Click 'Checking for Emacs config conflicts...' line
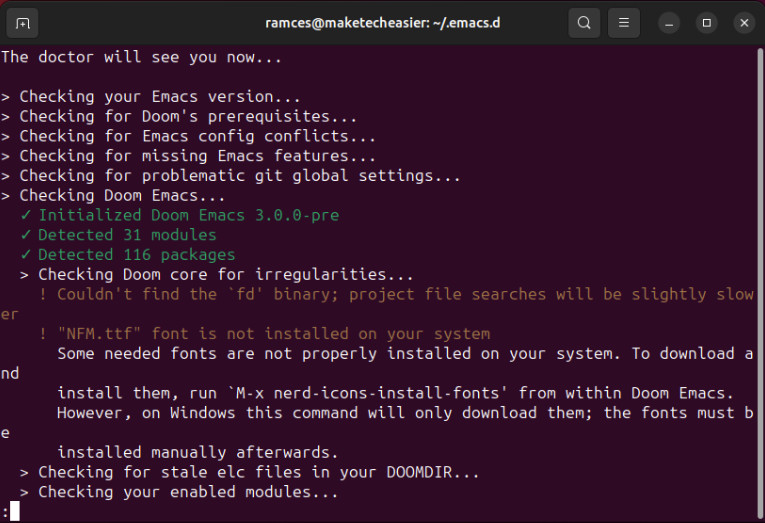Screen dimensions: 765x523 [x=188, y=136]
